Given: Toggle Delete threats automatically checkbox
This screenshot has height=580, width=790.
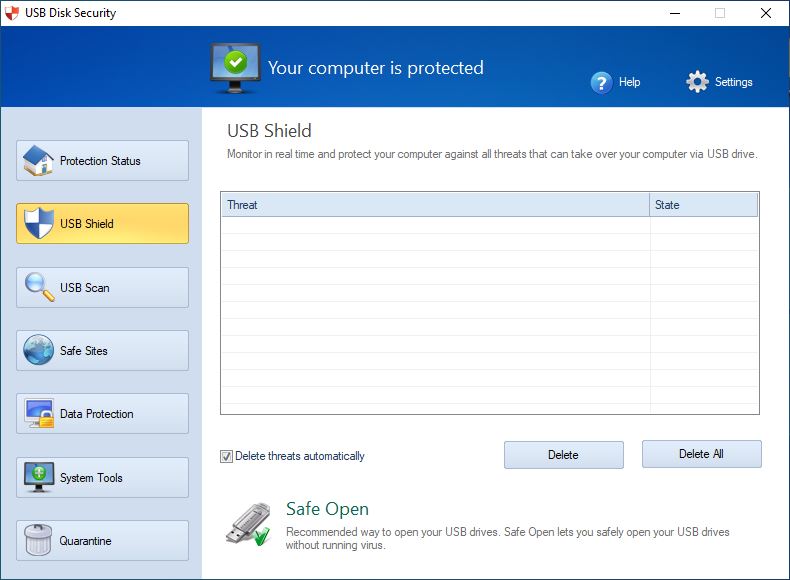Looking at the screenshot, I should click(226, 457).
